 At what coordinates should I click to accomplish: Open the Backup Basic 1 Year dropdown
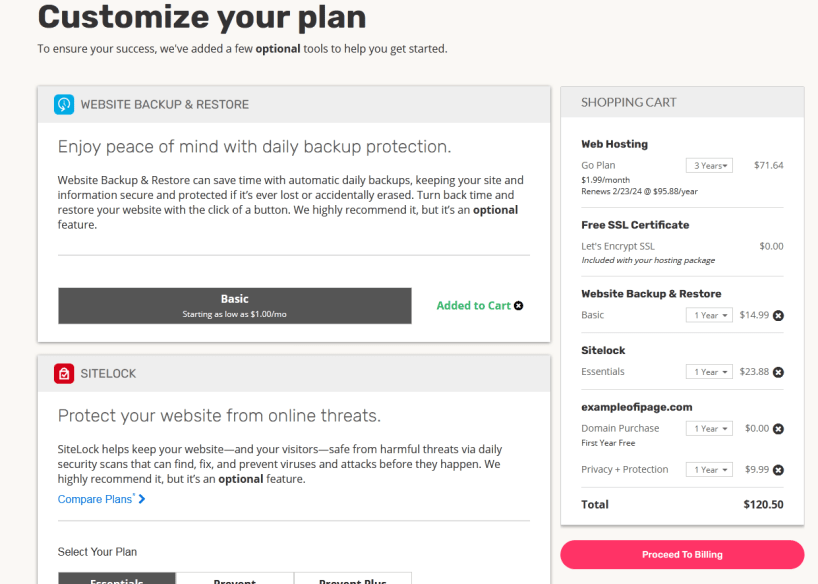click(x=709, y=315)
